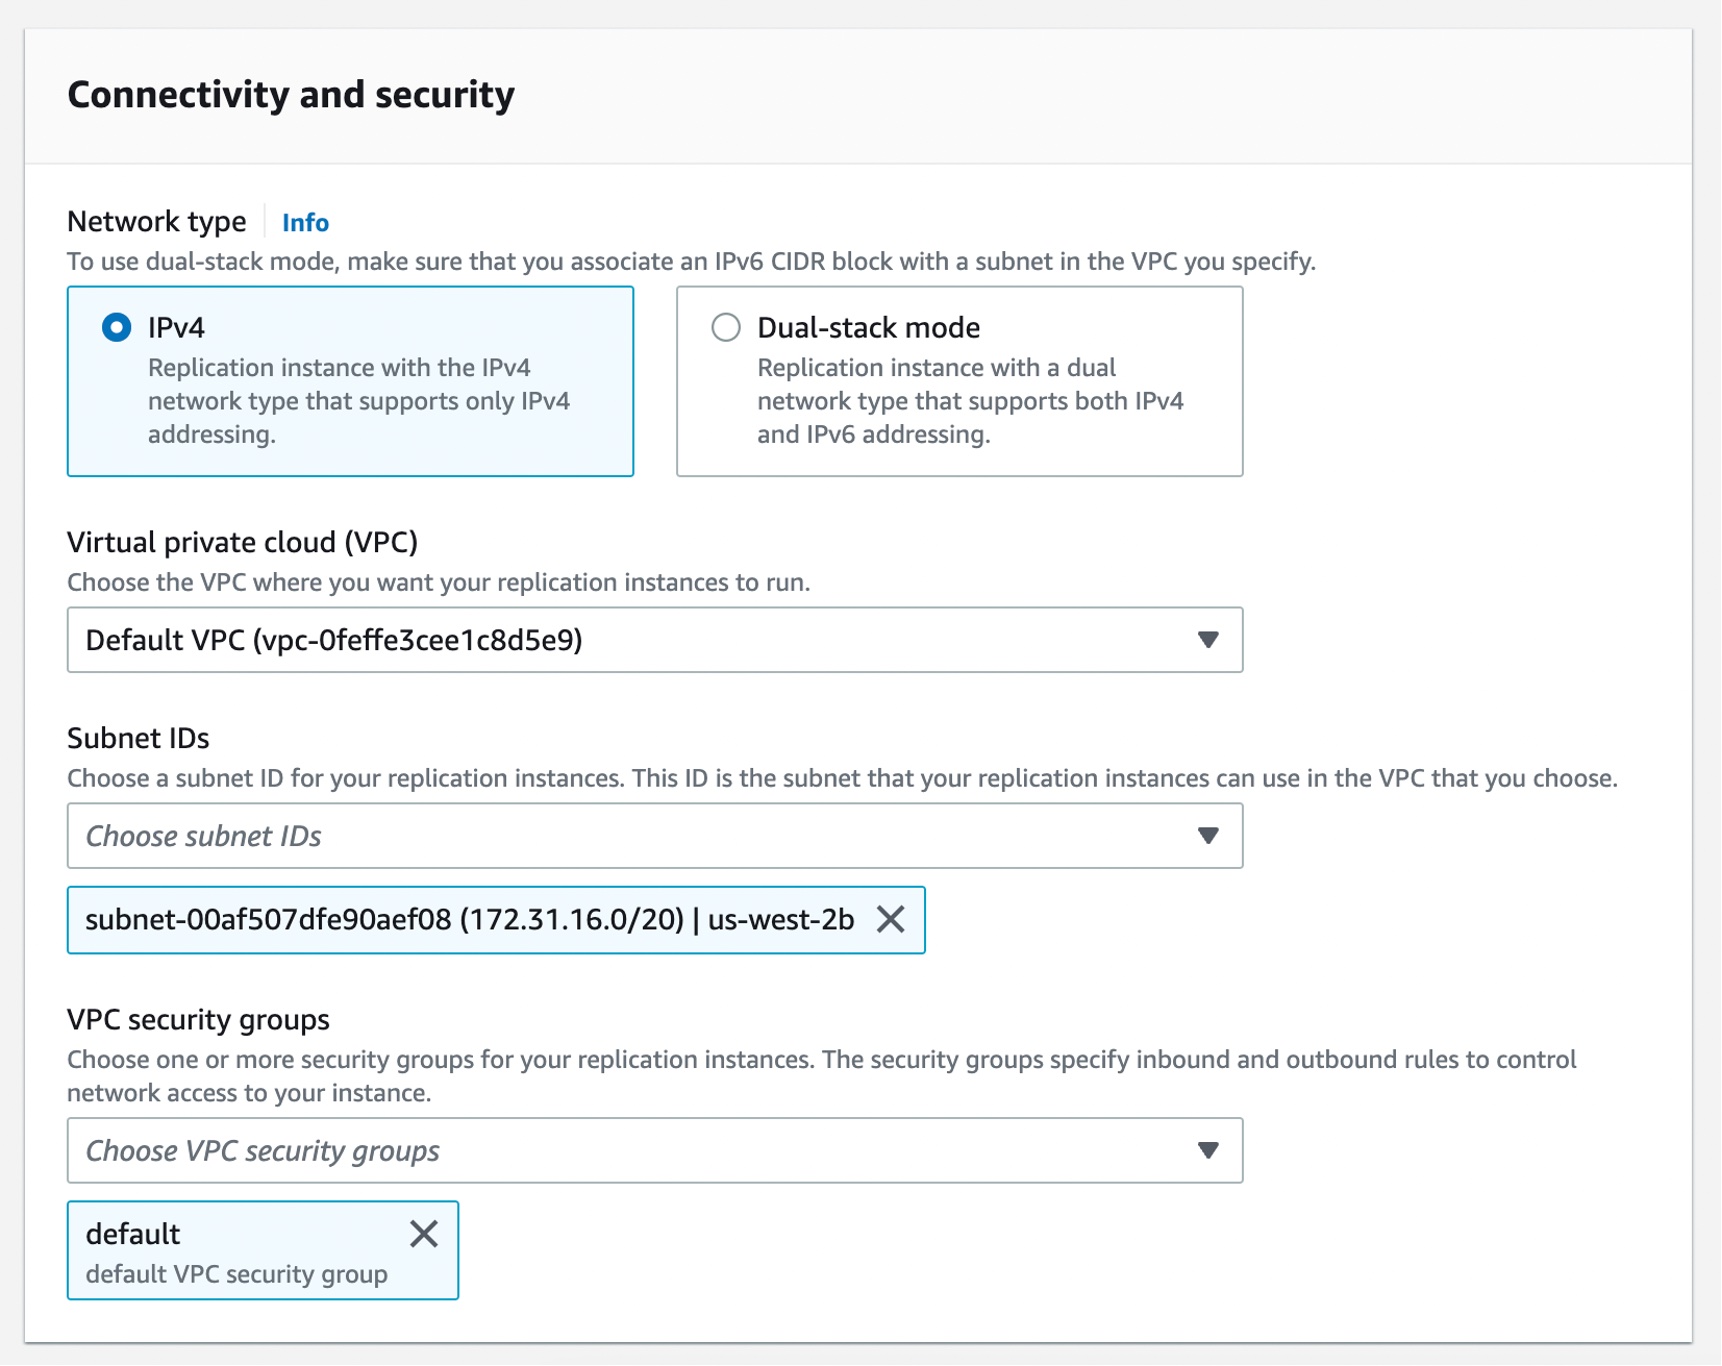Select the Dual-stack mode radio button
This screenshot has width=1722, height=1366.
click(726, 327)
